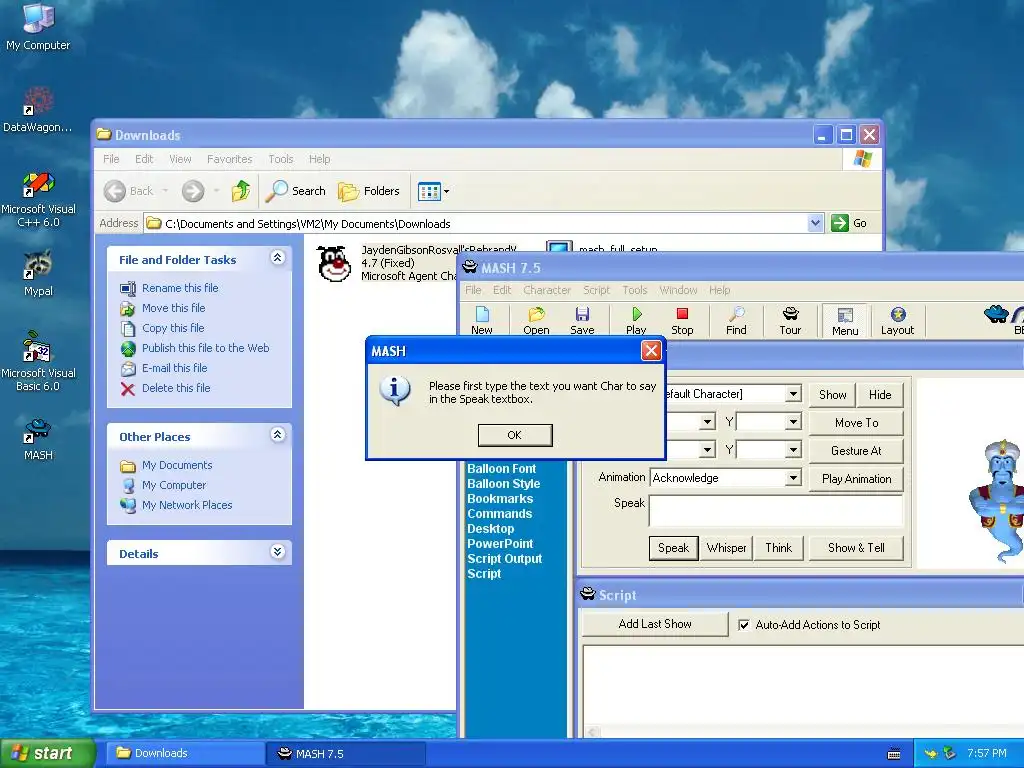
Task: Expand the Address bar dropdown arrow
Action: pos(815,223)
